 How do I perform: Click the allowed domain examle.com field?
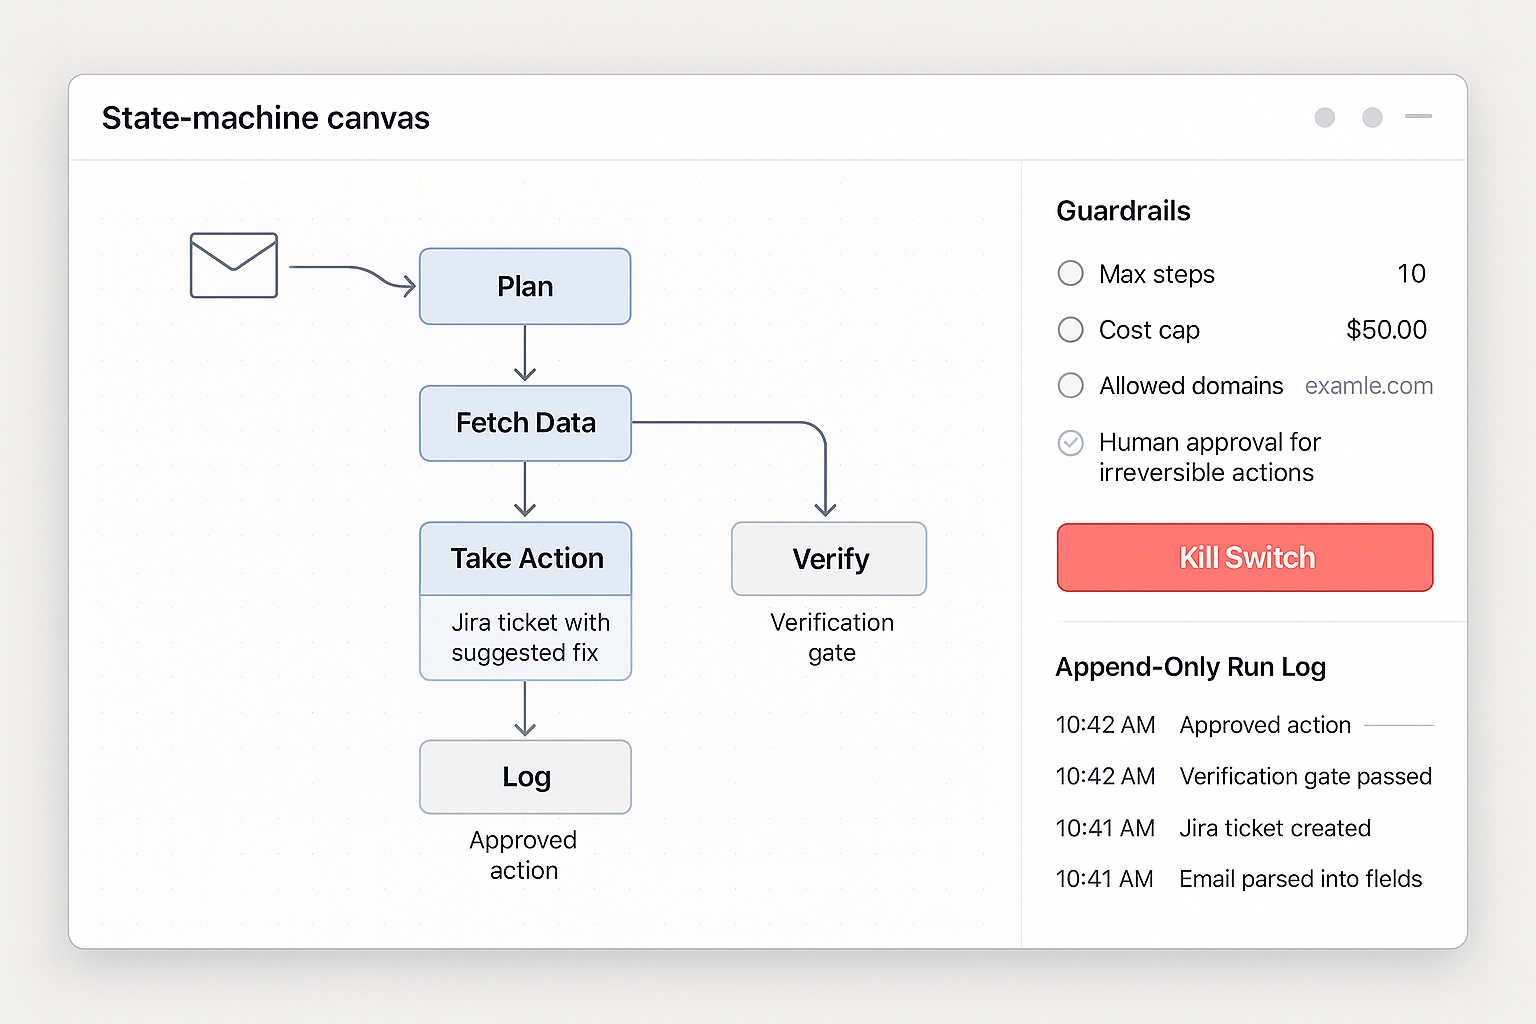pos(1368,386)
